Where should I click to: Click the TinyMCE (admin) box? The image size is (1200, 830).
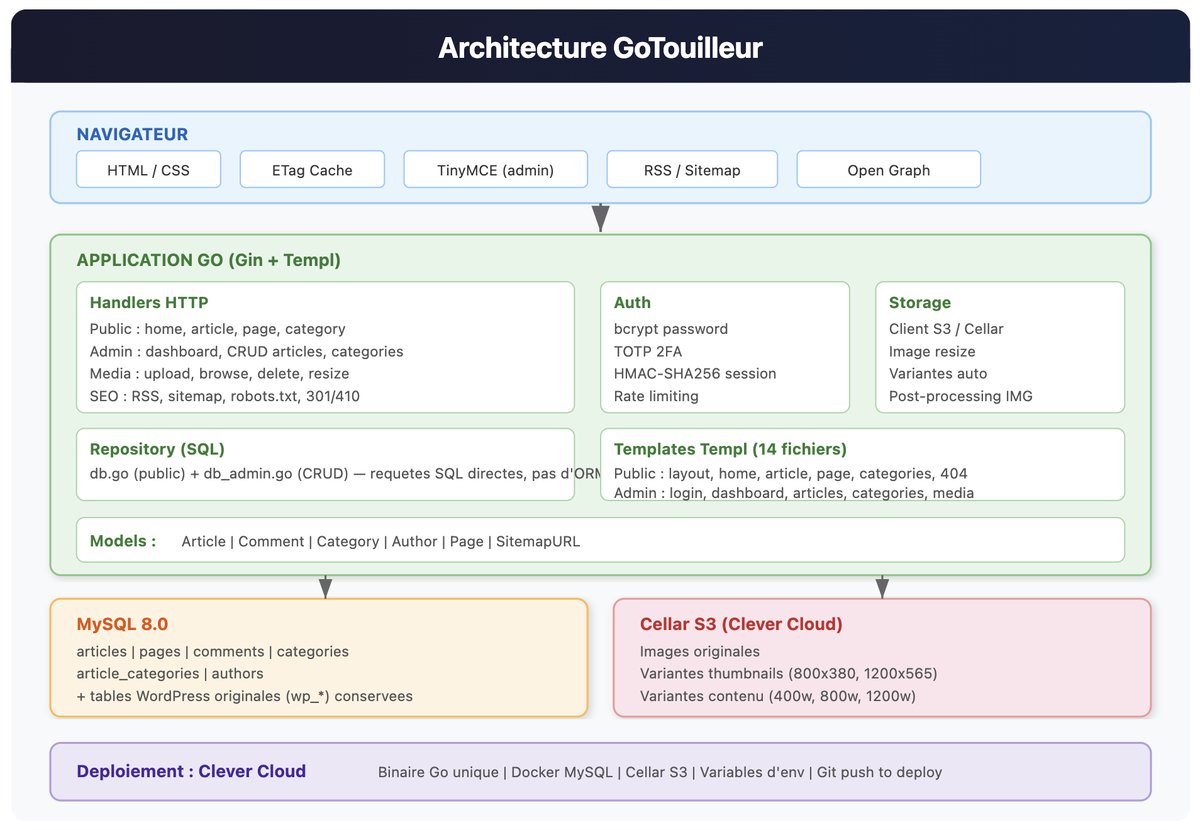[495, 170]
